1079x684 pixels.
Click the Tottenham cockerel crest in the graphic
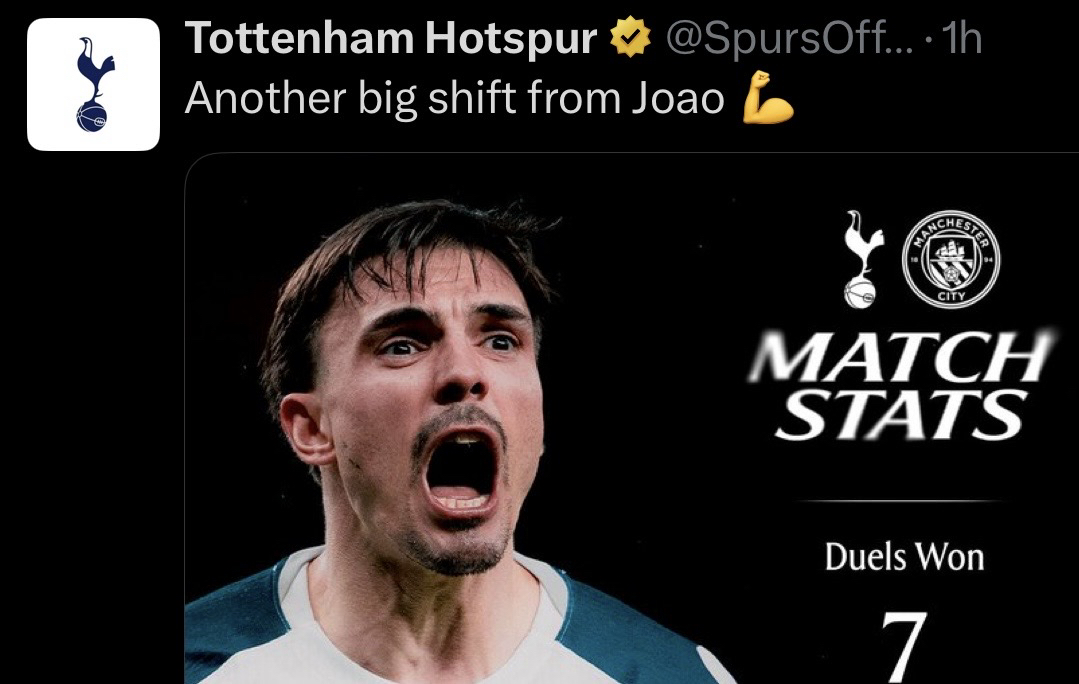863,259
